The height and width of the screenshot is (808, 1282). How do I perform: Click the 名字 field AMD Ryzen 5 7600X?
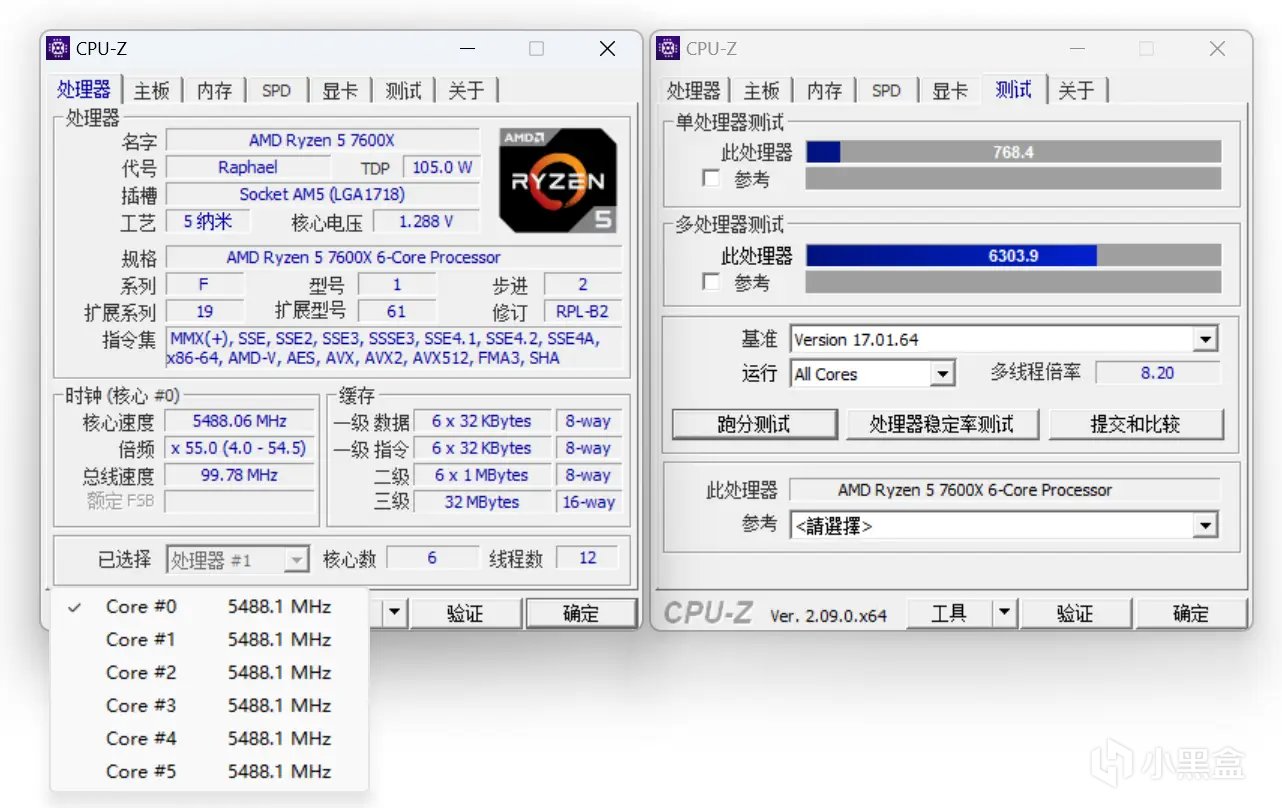(322, 140)
